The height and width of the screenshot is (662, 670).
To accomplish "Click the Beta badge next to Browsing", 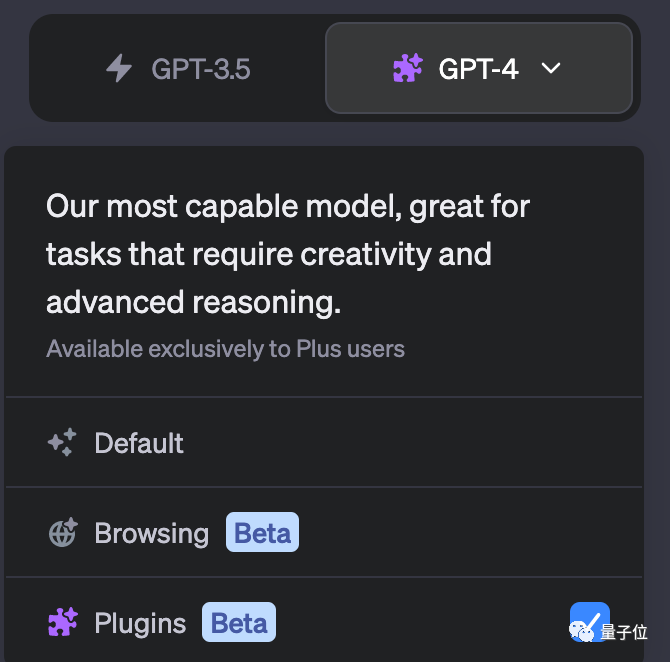I will pos(262,533).
